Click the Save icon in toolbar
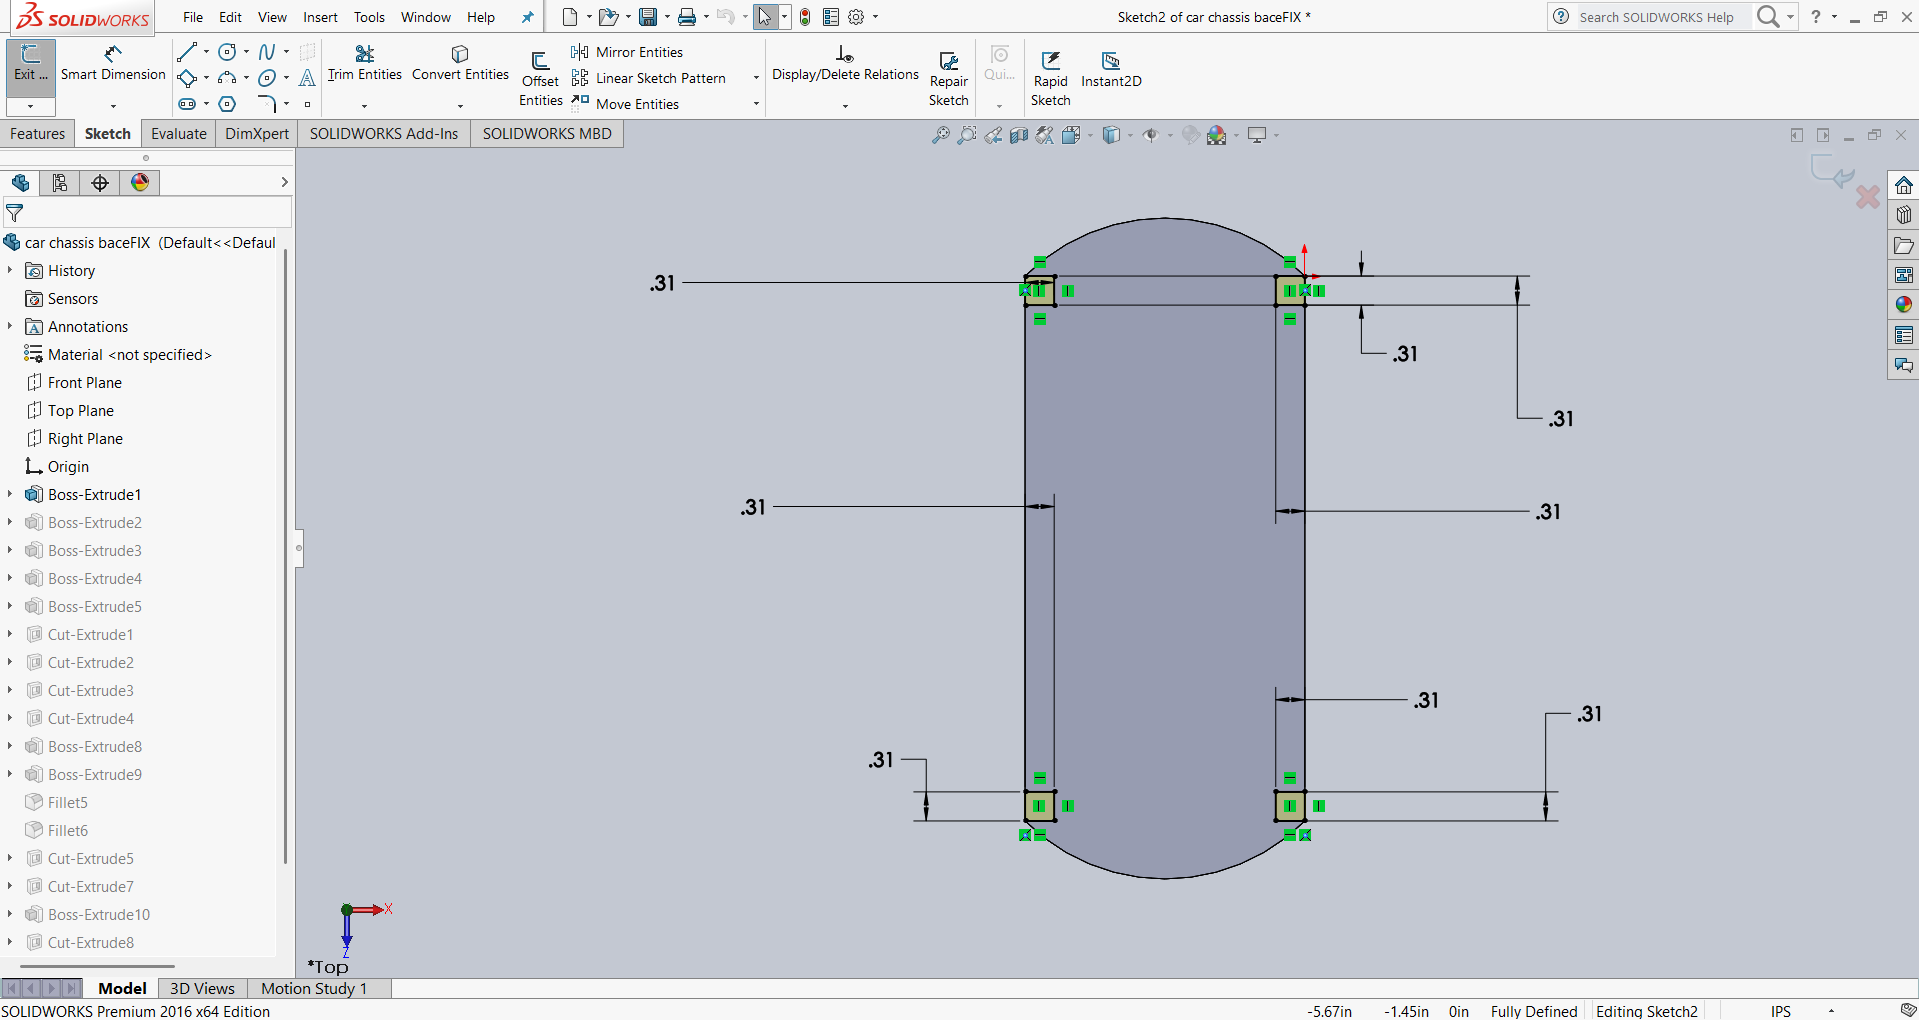The image size is (1919, 1020). click(648, 17)
